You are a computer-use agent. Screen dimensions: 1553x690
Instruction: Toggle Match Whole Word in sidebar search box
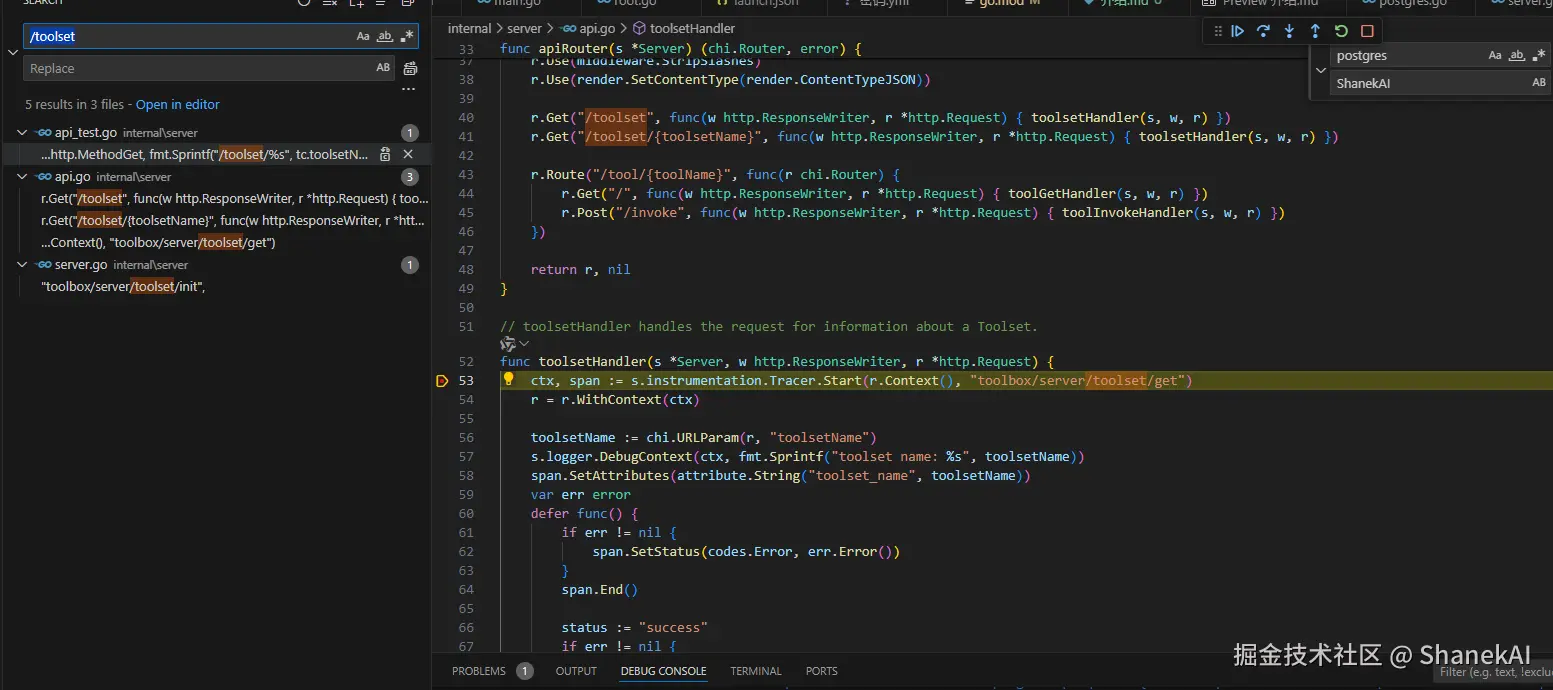(384, 36)
